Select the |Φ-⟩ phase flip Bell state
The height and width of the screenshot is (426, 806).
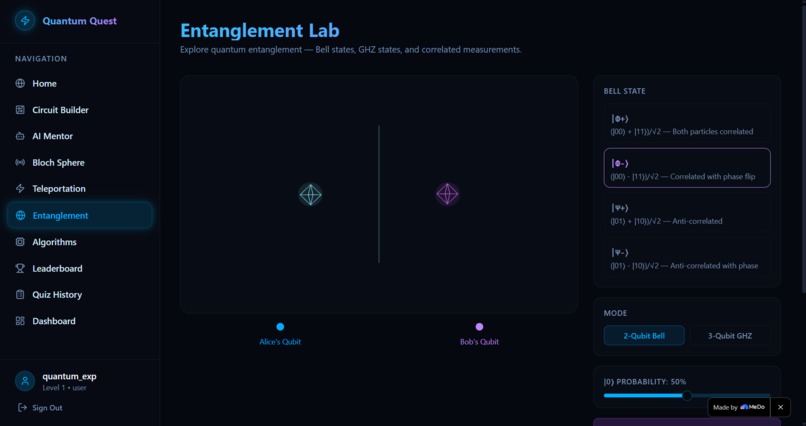click(687, 168)
